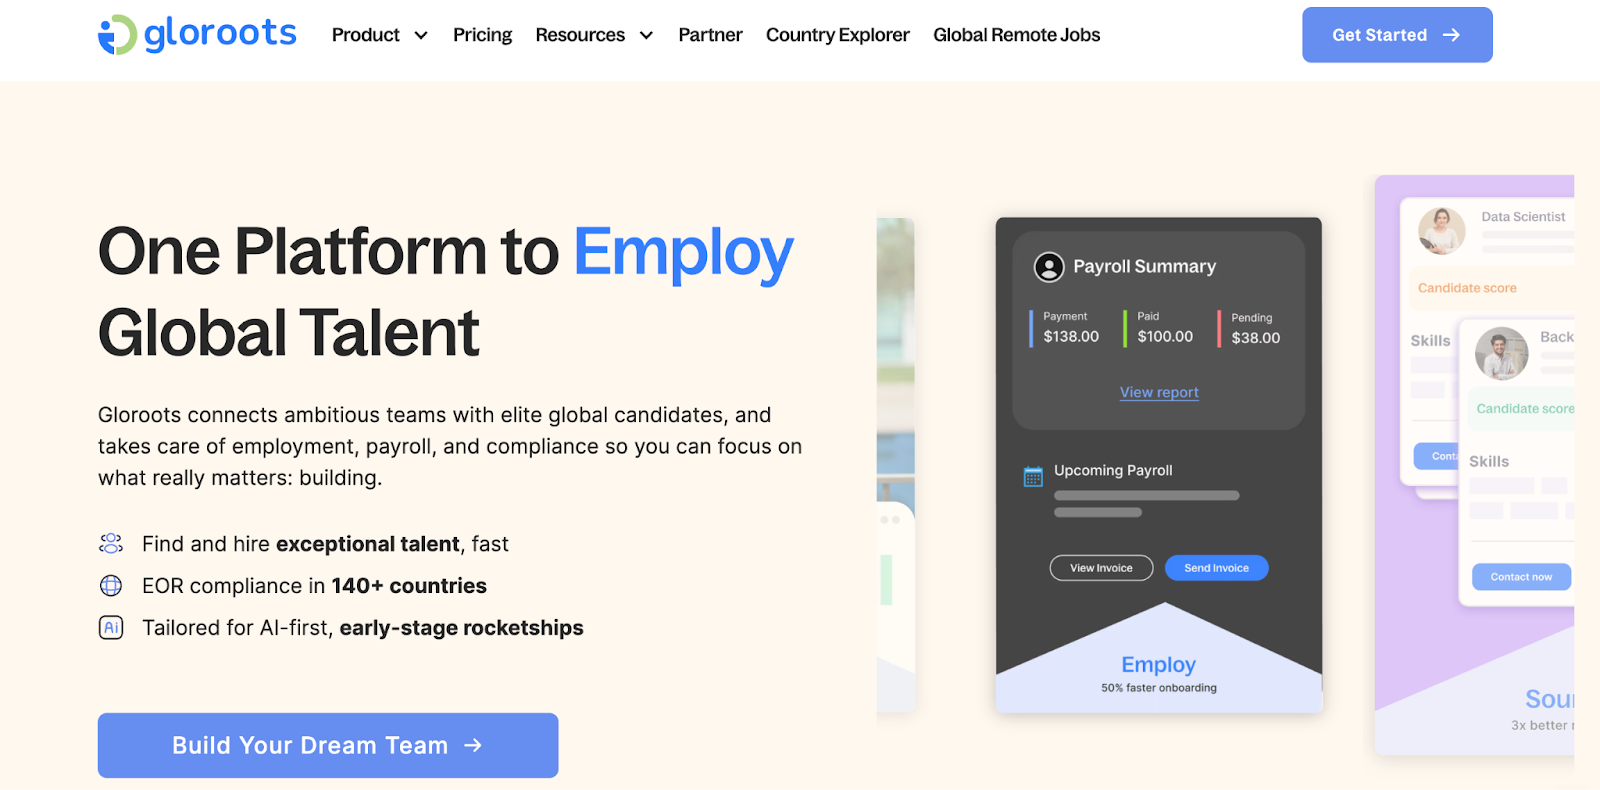1600x790 pixels.
Task: Click the arrow in Build Your Dream Team
Action: coord(473,745)
